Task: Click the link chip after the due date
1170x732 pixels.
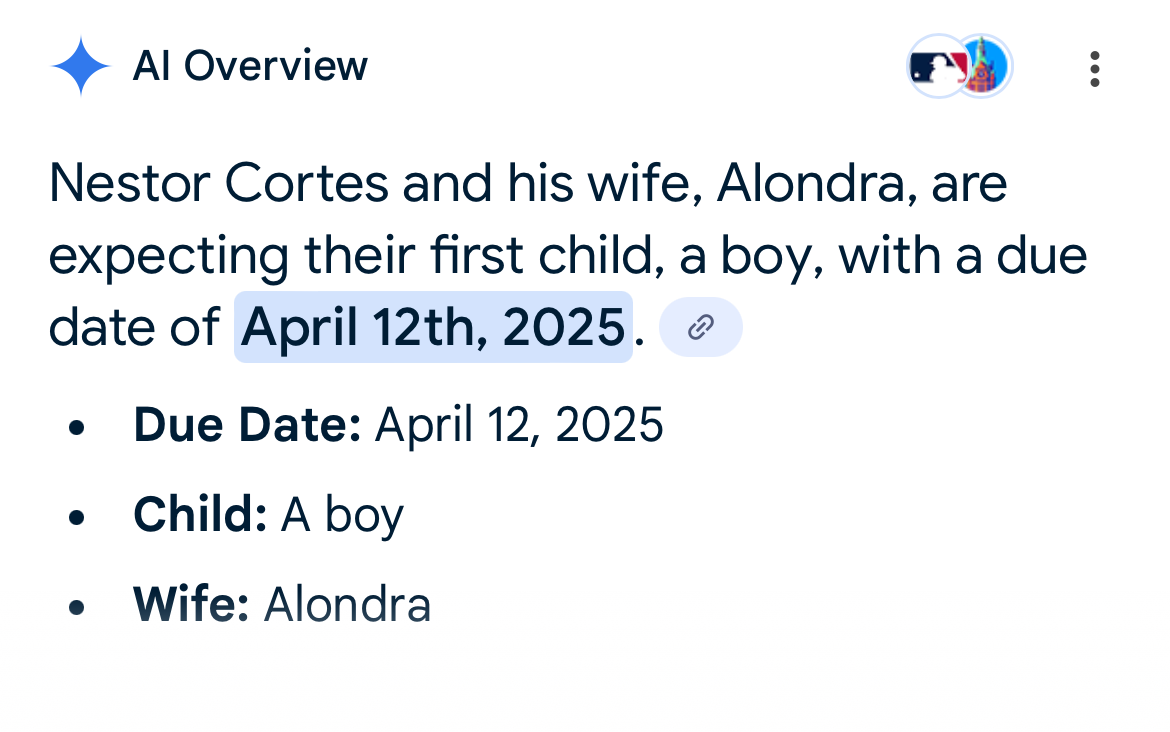Action: point(701,327)
